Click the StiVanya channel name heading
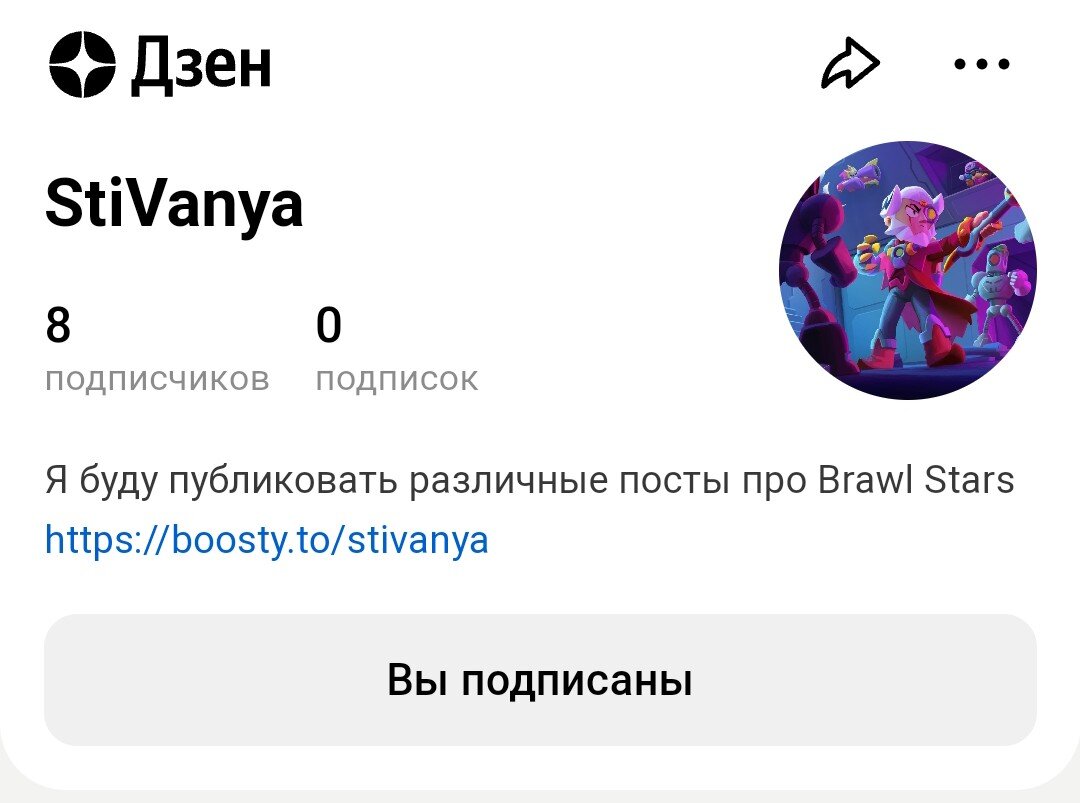The image size is (1080, 803). click(174, 205)
